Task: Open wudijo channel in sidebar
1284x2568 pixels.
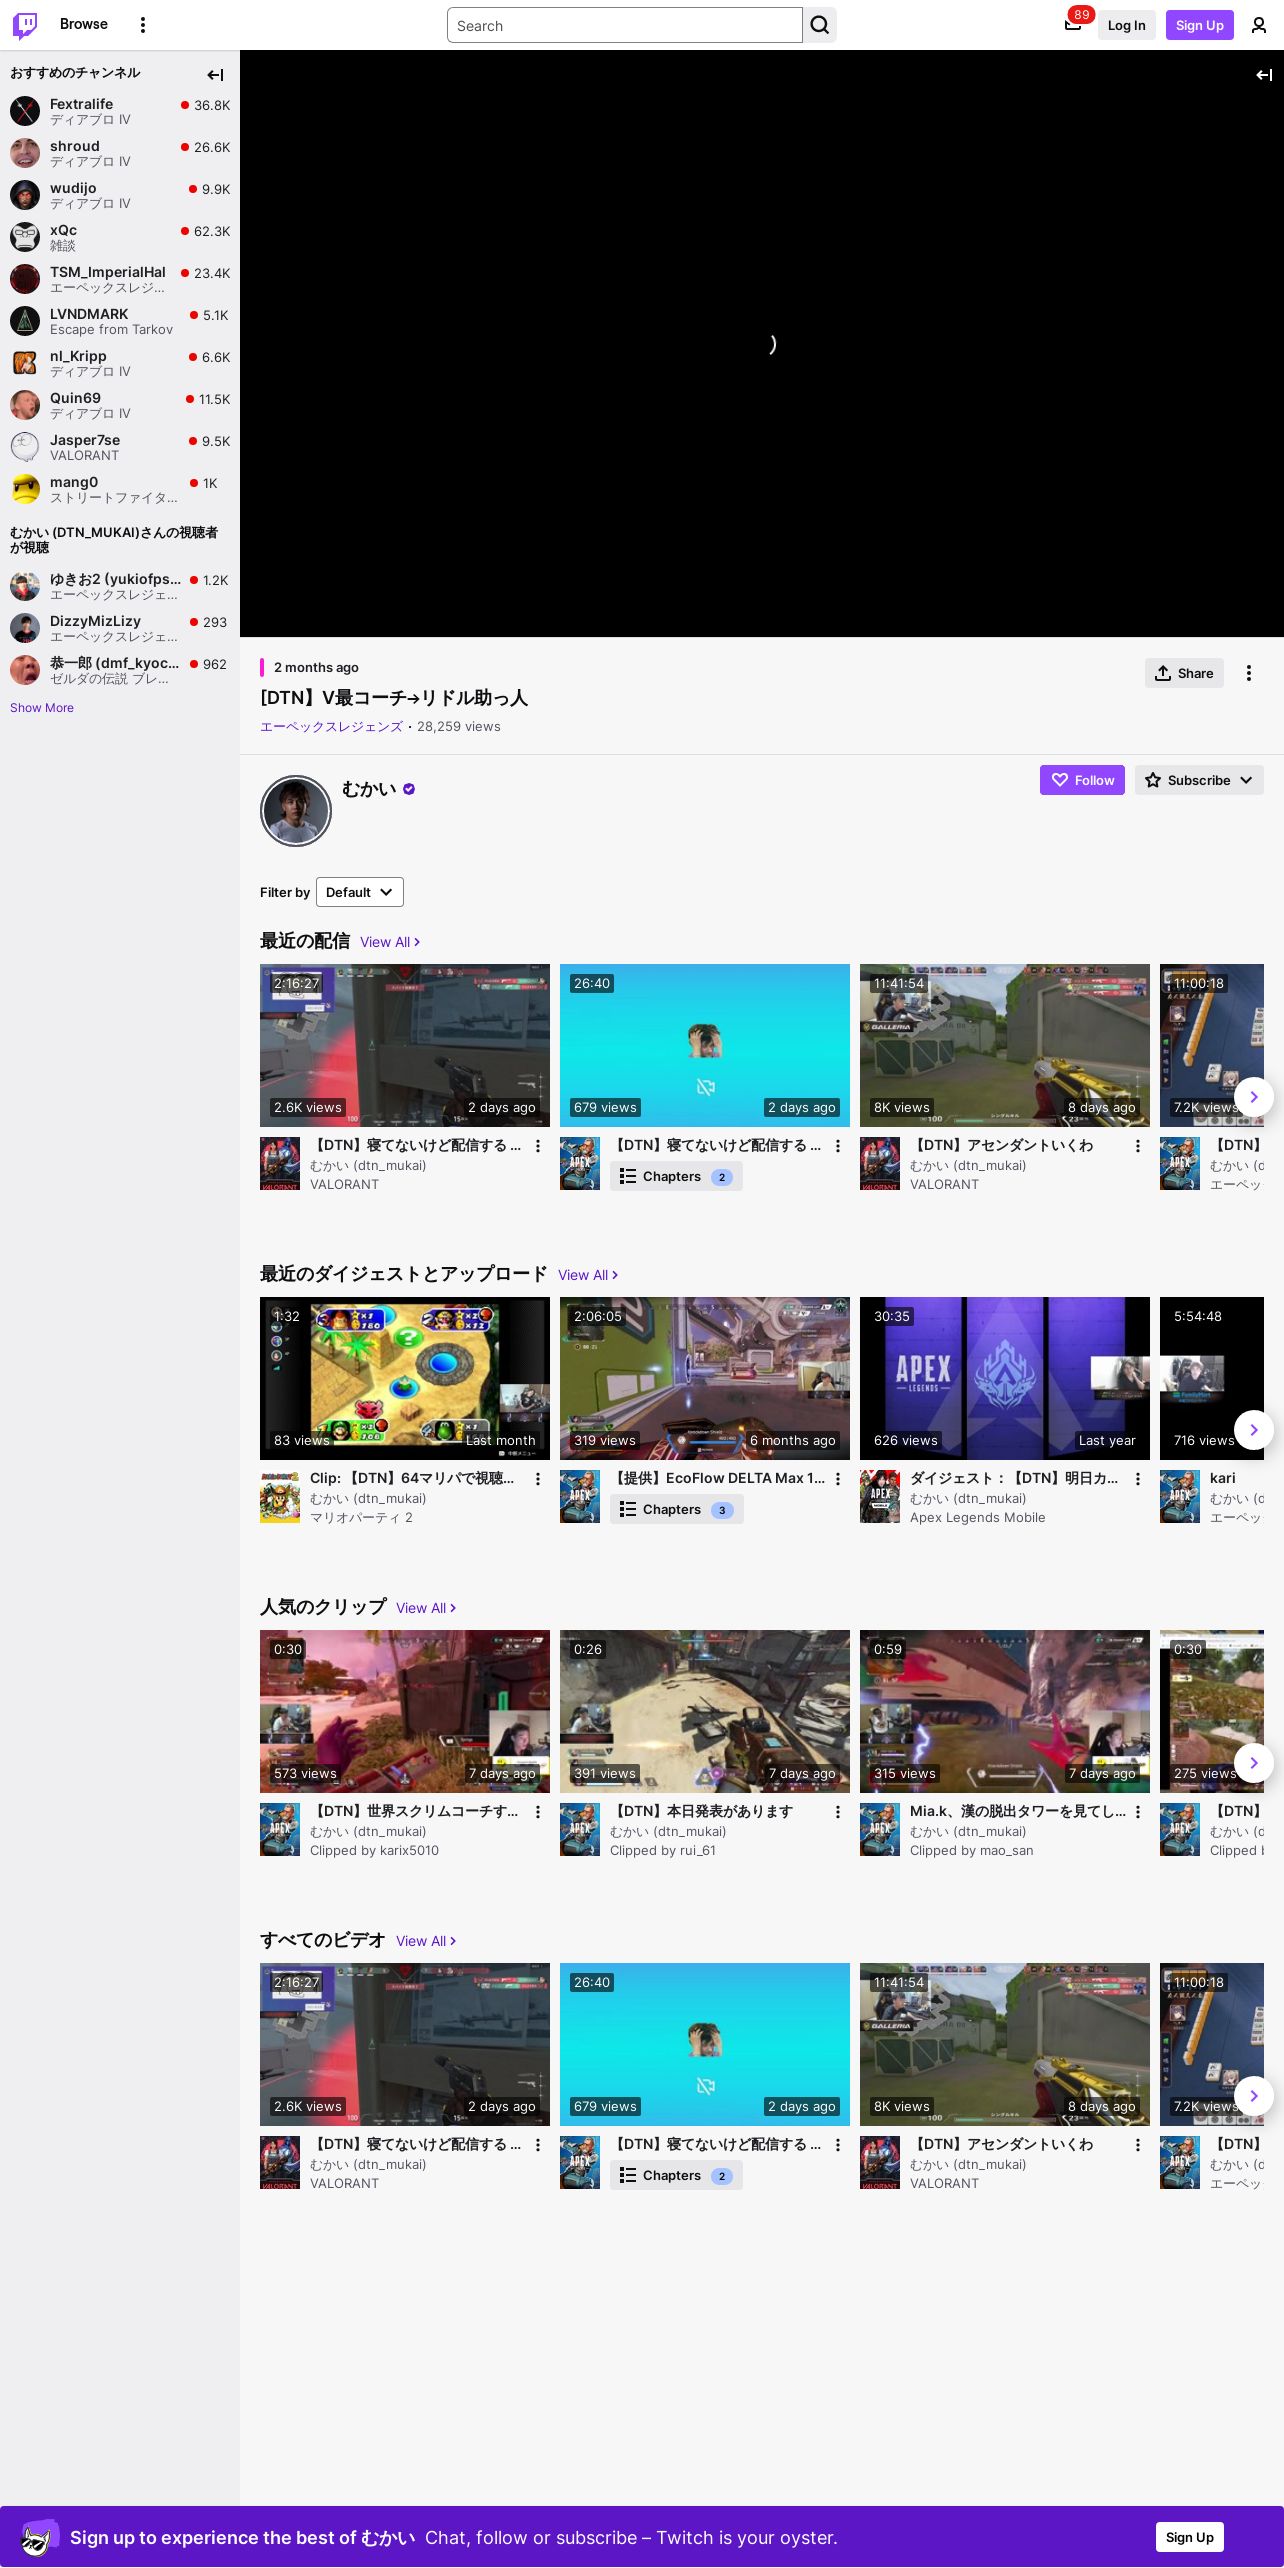Action: (x=120, y=195)
